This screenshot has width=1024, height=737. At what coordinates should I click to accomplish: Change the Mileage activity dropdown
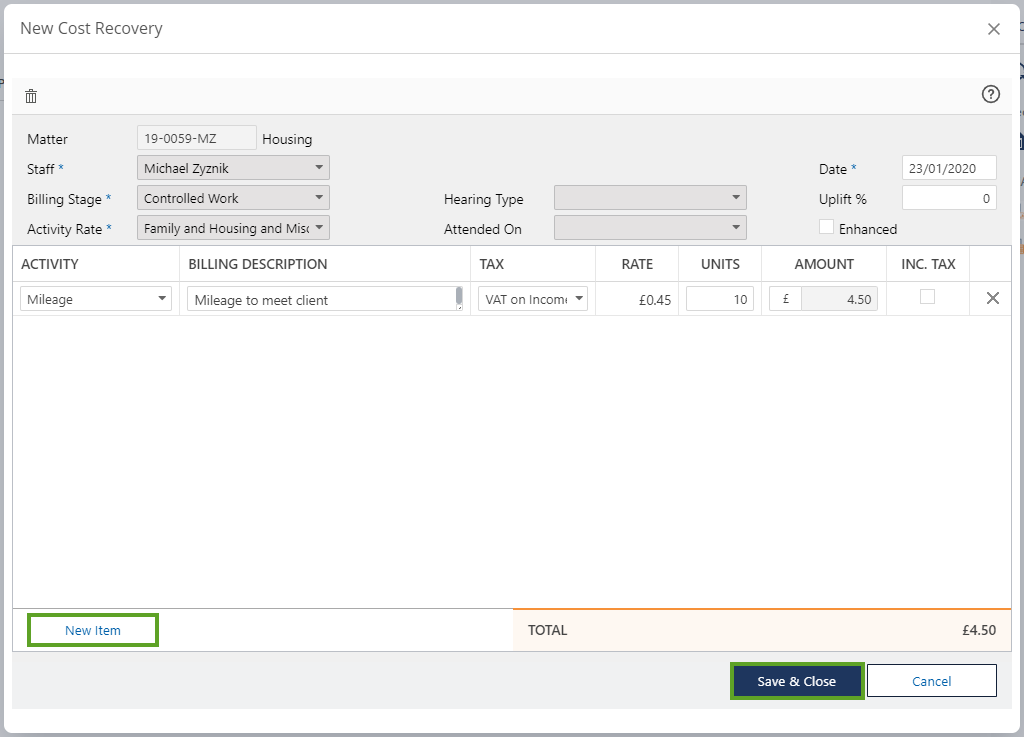[x=96, y=299]
